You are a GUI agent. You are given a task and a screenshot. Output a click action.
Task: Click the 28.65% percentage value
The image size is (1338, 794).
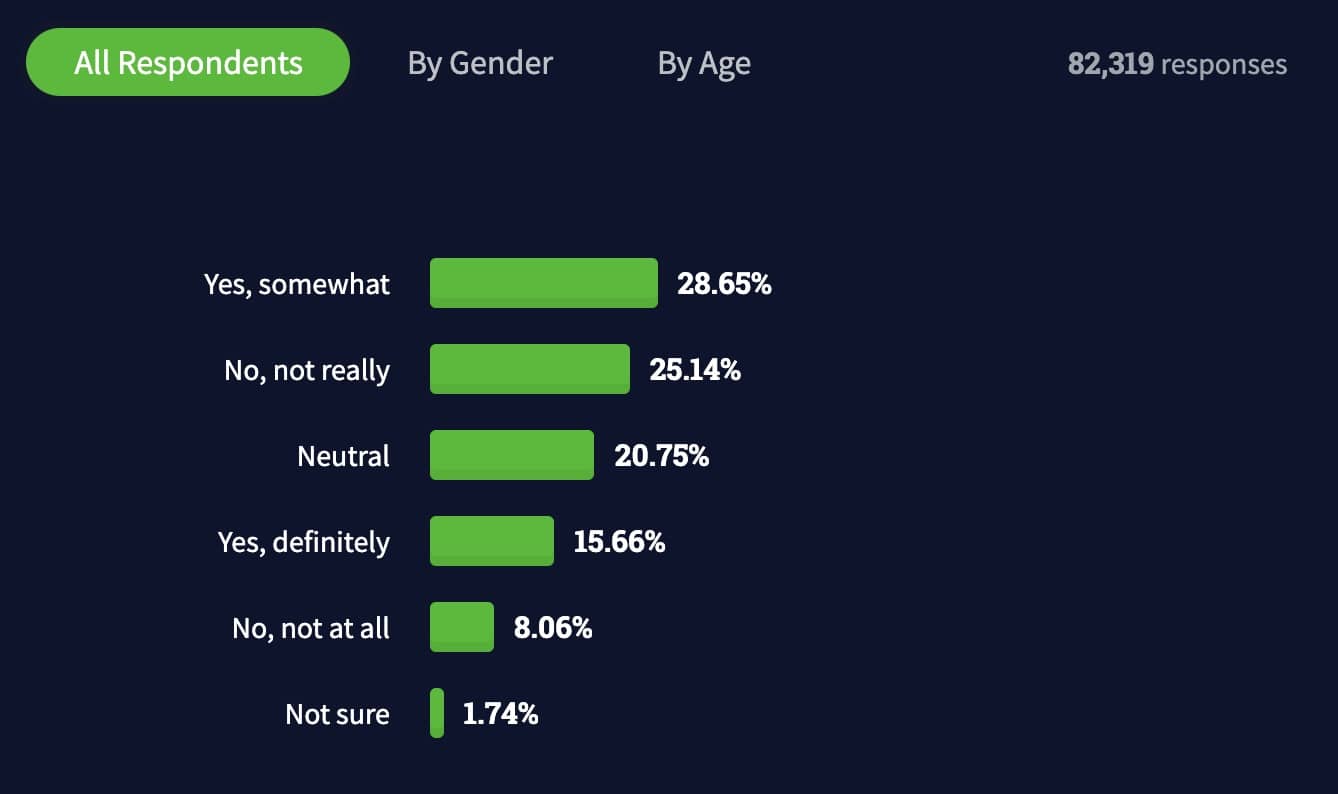tap(724, 284)
